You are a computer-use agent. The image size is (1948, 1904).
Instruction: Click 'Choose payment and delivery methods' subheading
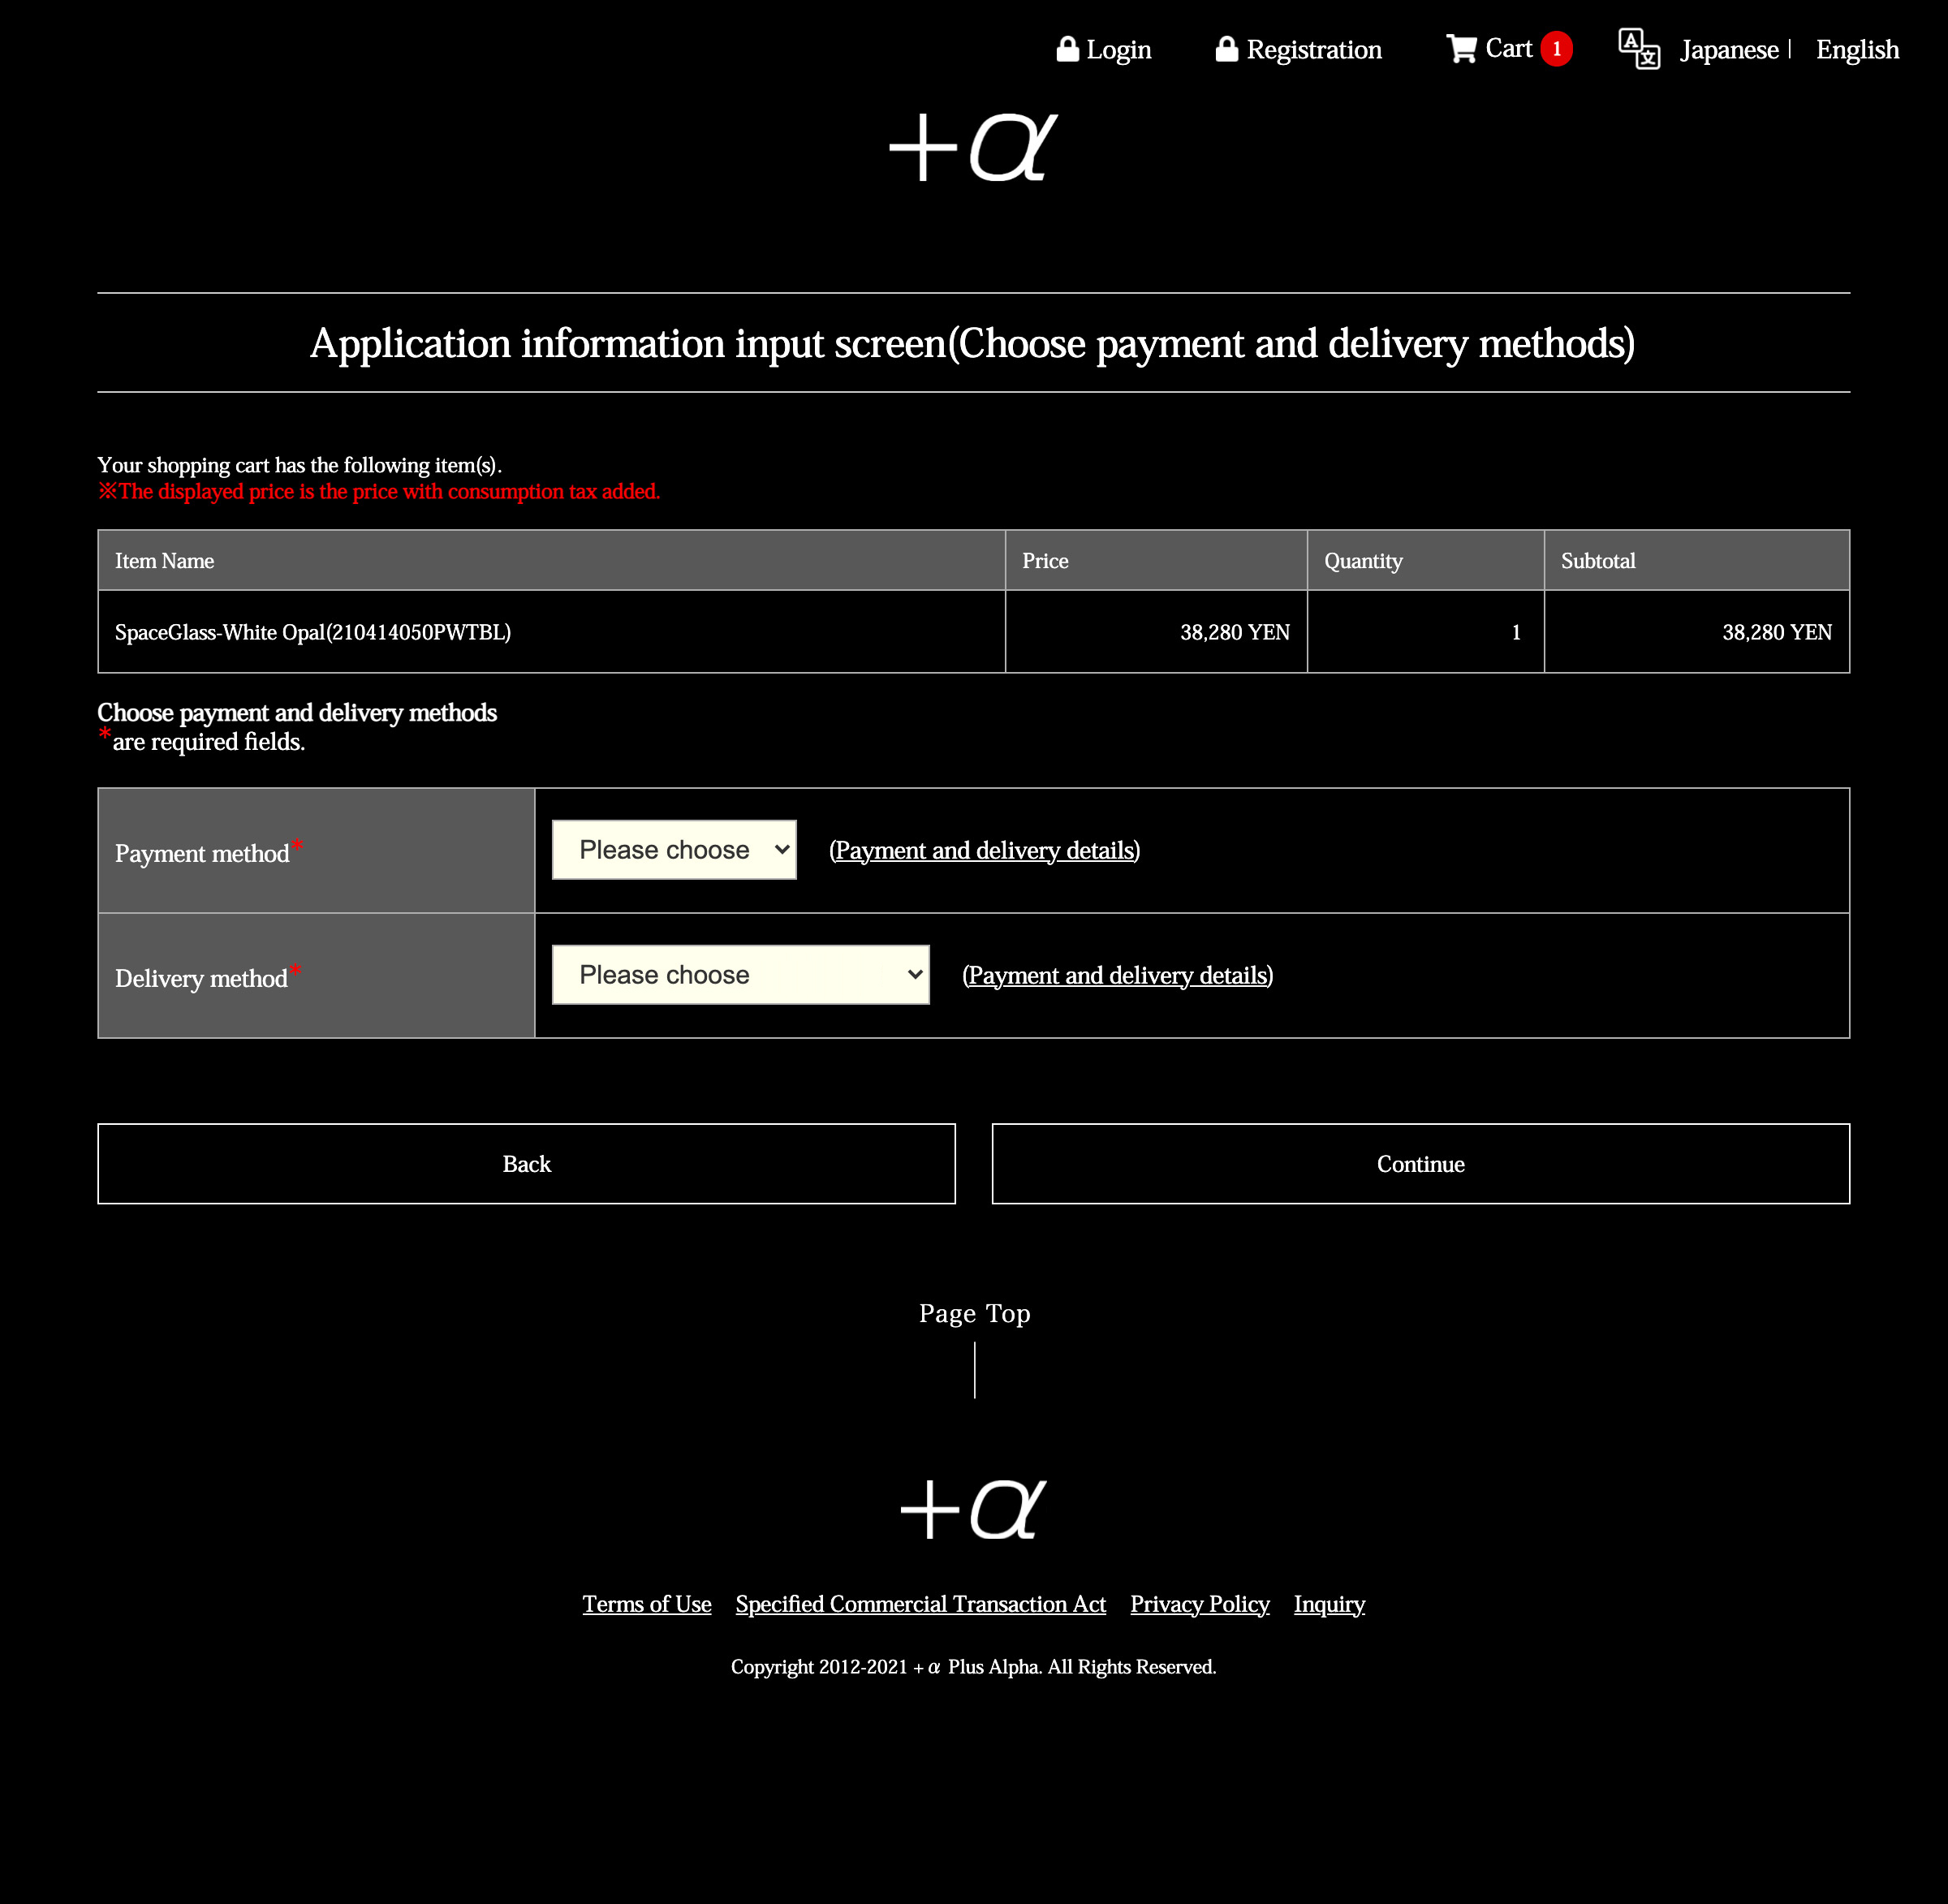297,713
